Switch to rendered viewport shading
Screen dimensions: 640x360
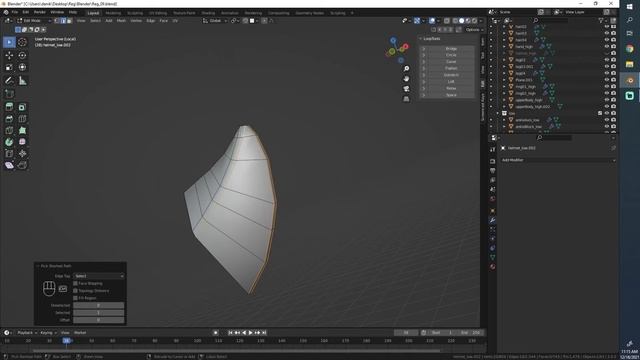tap(475, 20)
